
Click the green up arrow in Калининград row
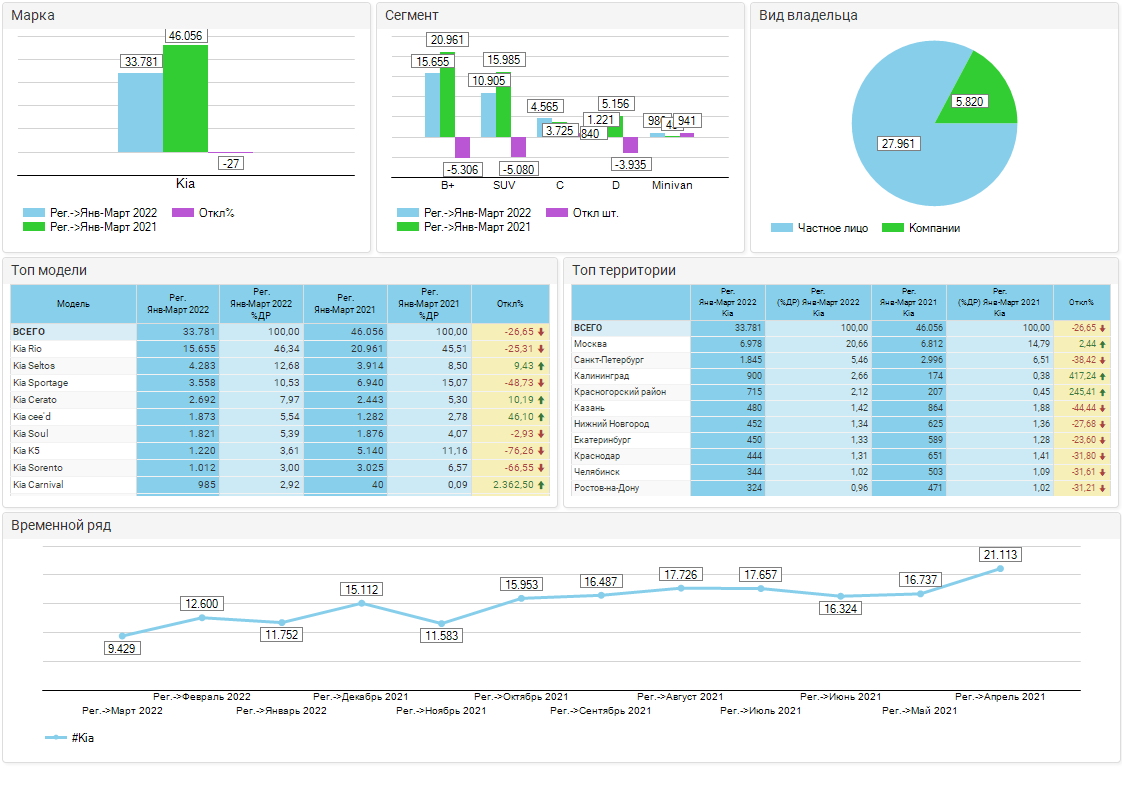(1103, 376)
